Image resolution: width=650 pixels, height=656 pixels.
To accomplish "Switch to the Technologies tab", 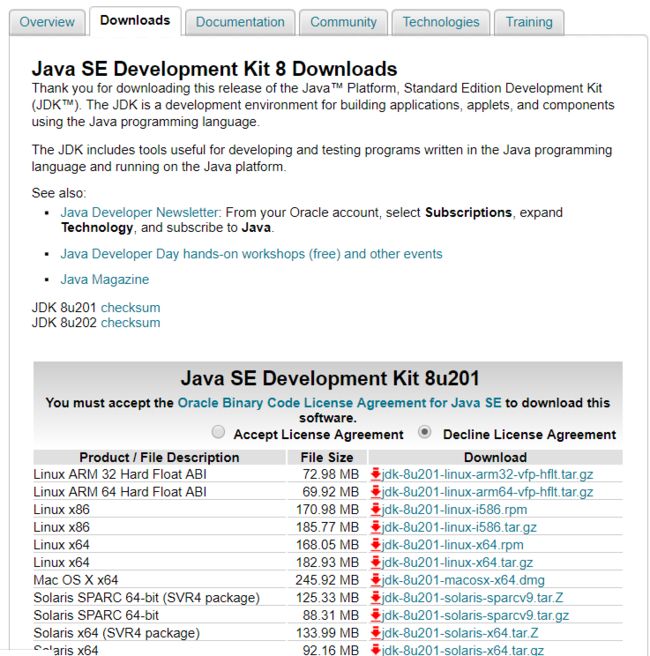I will (441, 22).
